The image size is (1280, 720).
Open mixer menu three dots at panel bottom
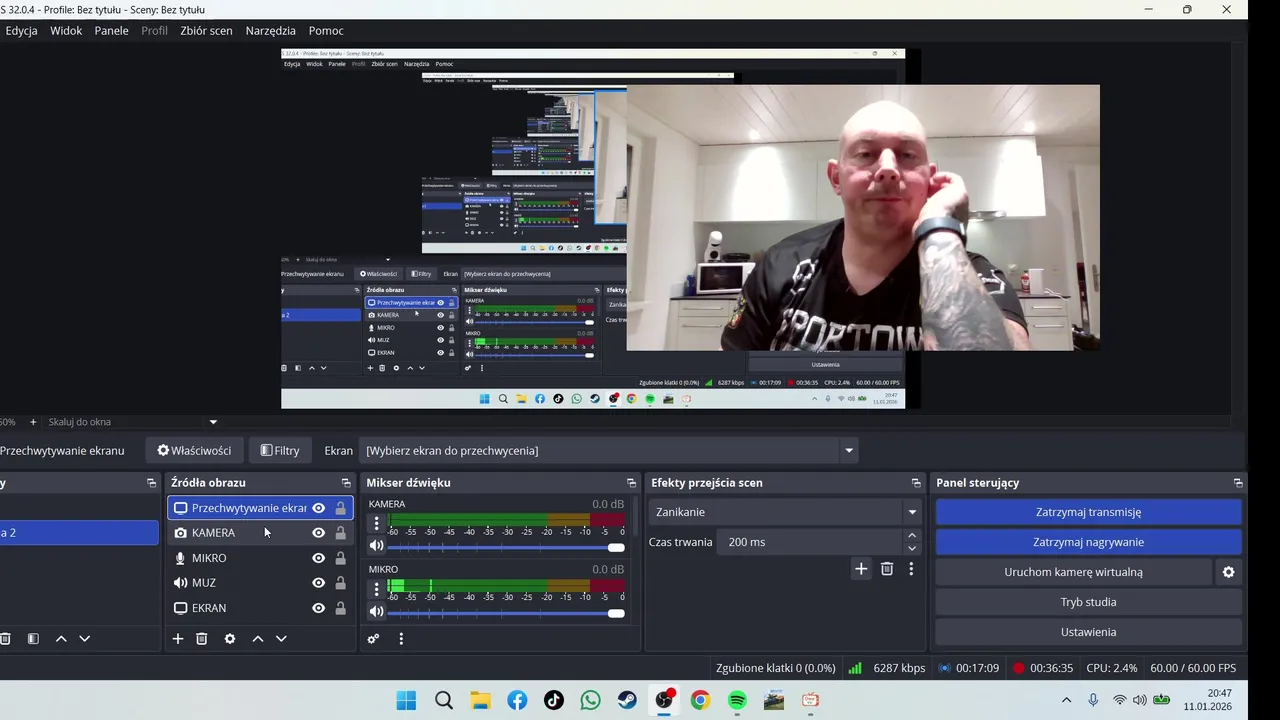tap(401, 639)
